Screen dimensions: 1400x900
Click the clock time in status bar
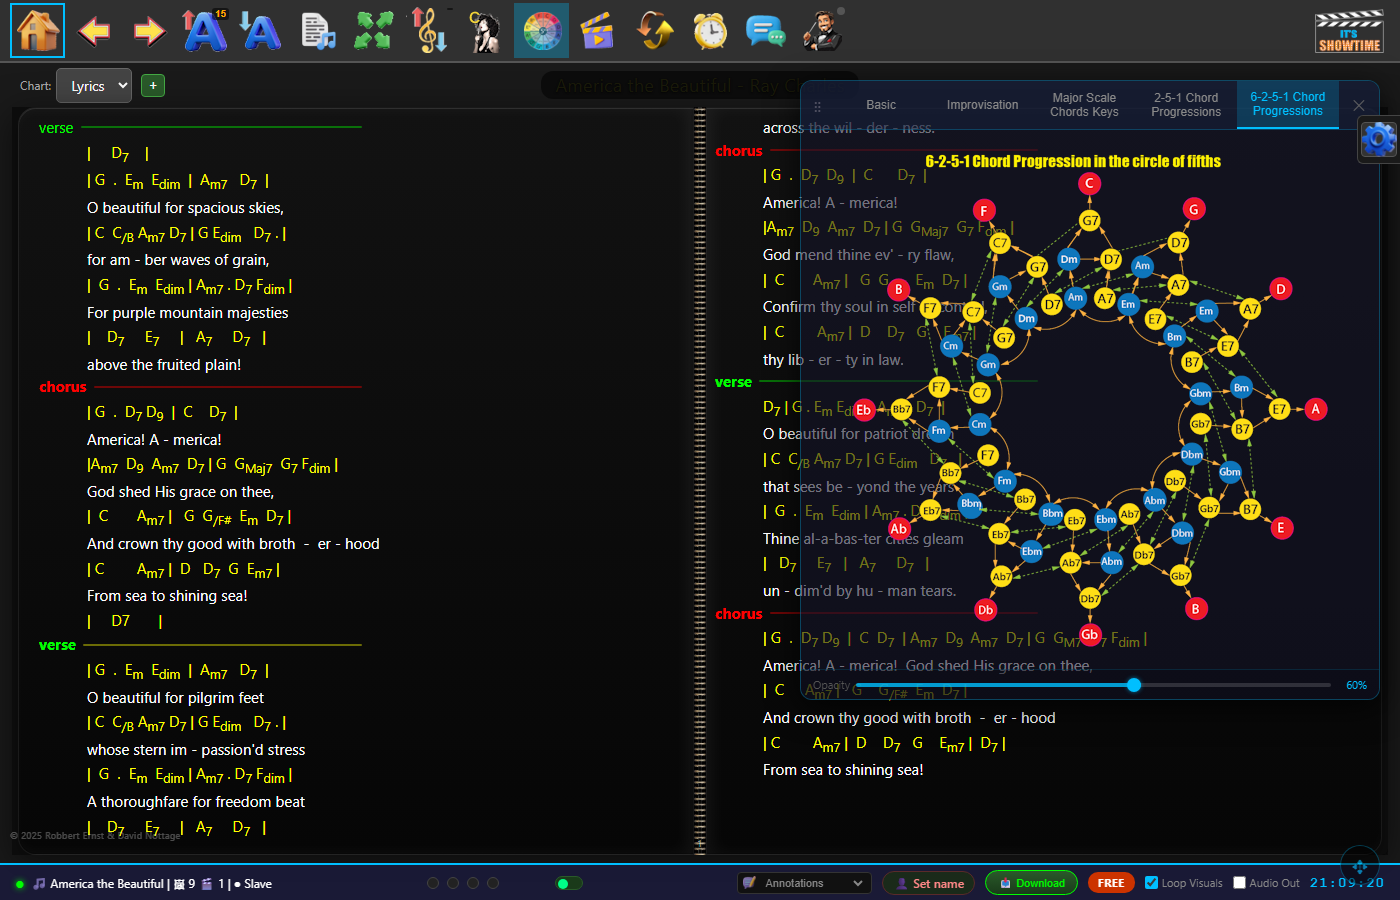tap(1347, 883)
